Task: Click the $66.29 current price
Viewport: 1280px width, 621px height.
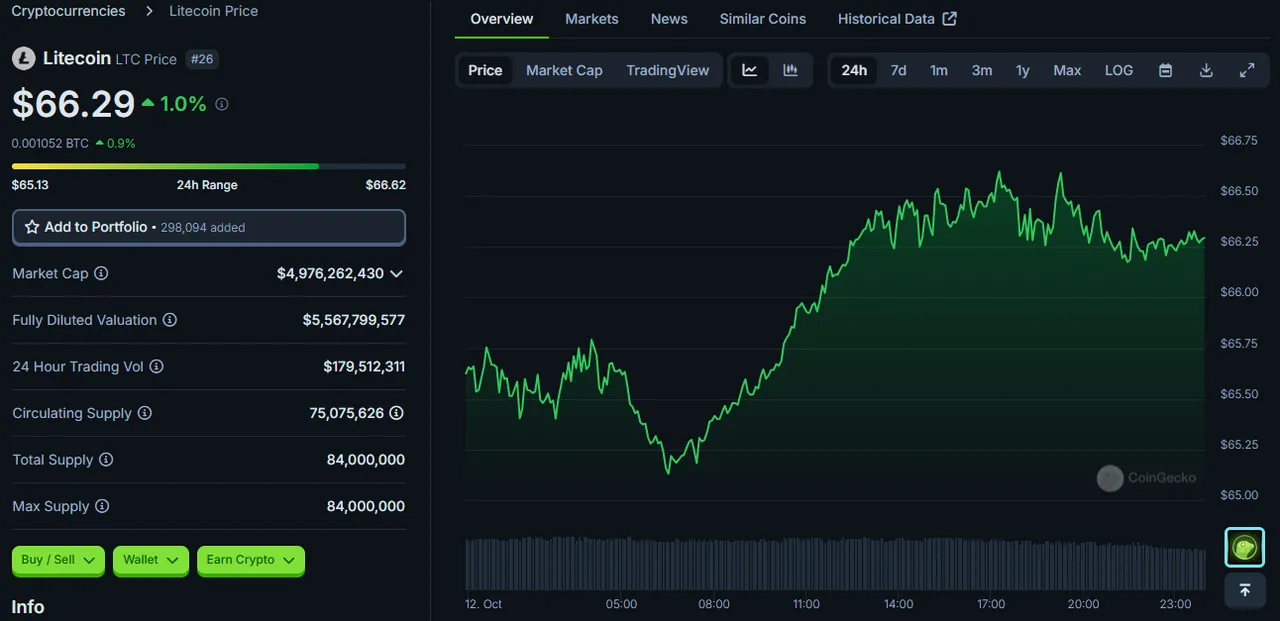Action: click(73, 104)
